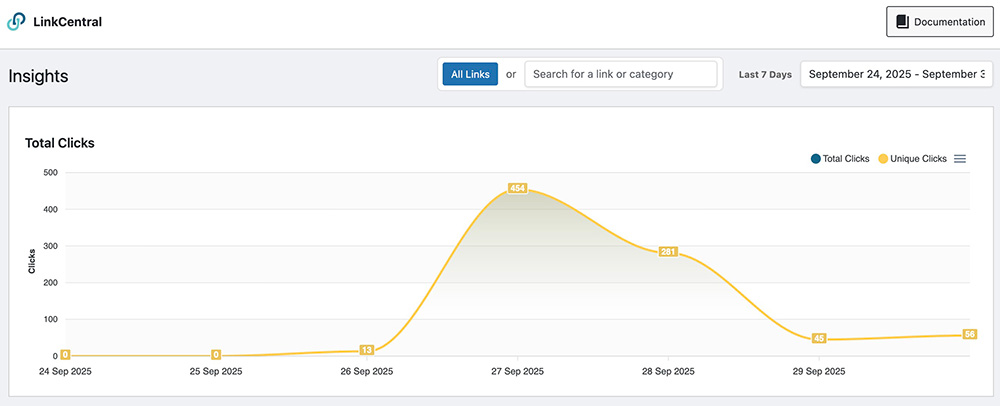Click the LinkCentral chain-link logo icon
Image resolution: width=1000 pixels, height=406 pixels.
17,21
